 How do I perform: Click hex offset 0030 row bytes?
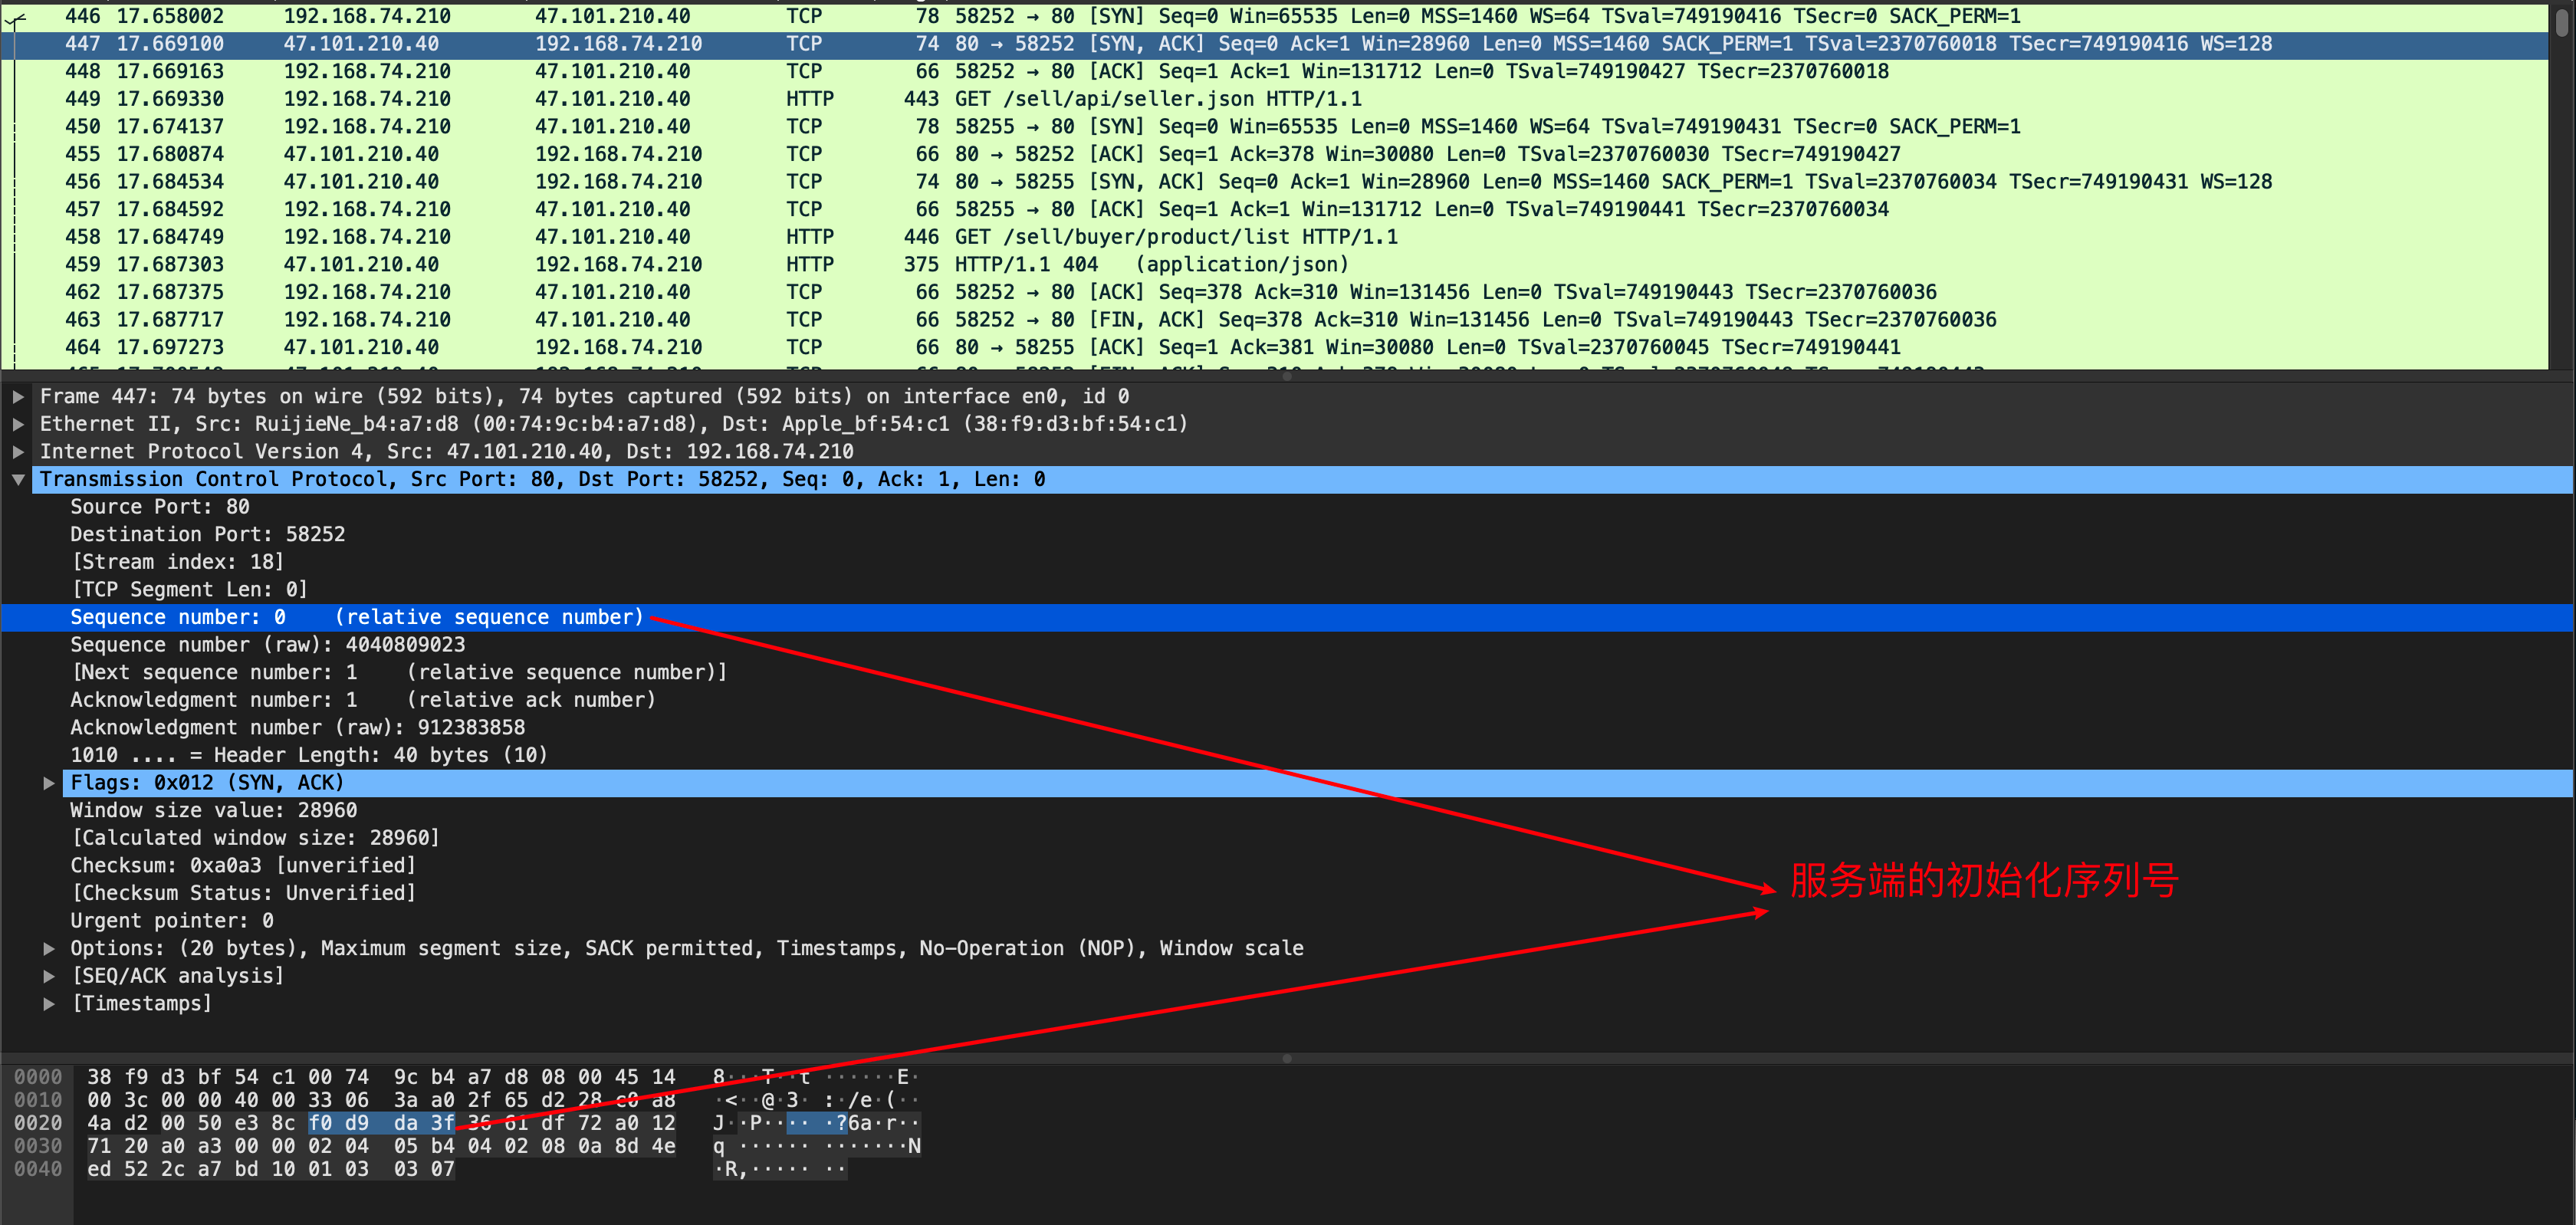coord(380,1146)
